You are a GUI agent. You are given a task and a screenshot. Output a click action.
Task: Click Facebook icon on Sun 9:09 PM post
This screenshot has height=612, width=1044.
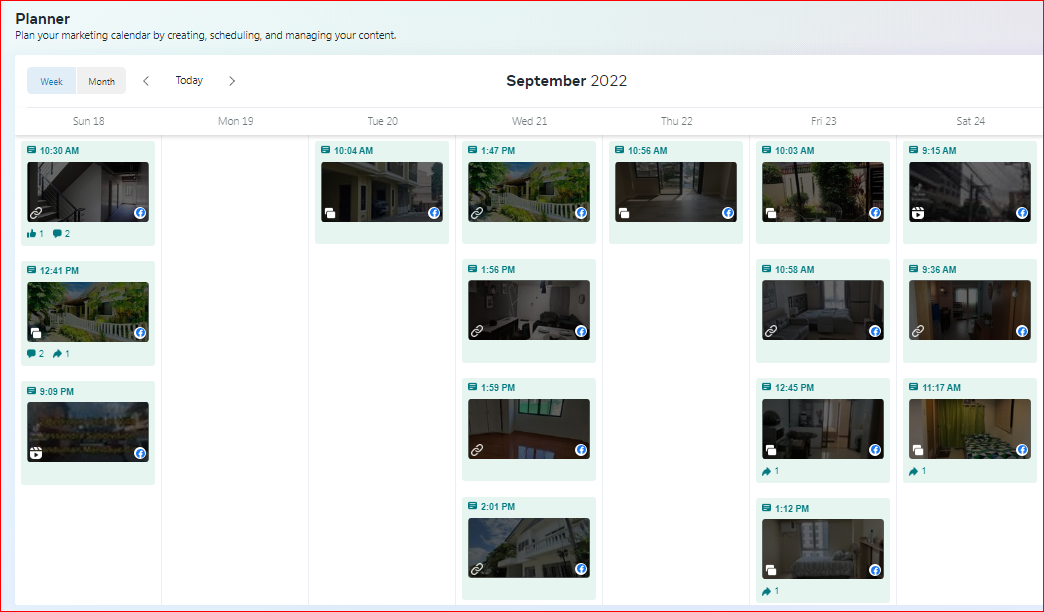(x=140, y=453)
